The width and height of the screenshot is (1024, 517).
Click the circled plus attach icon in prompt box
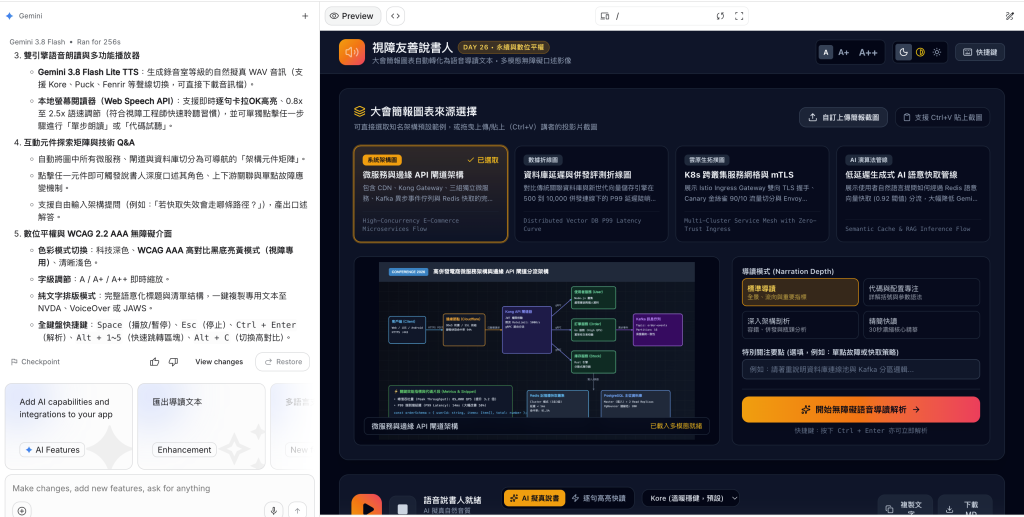22,510
